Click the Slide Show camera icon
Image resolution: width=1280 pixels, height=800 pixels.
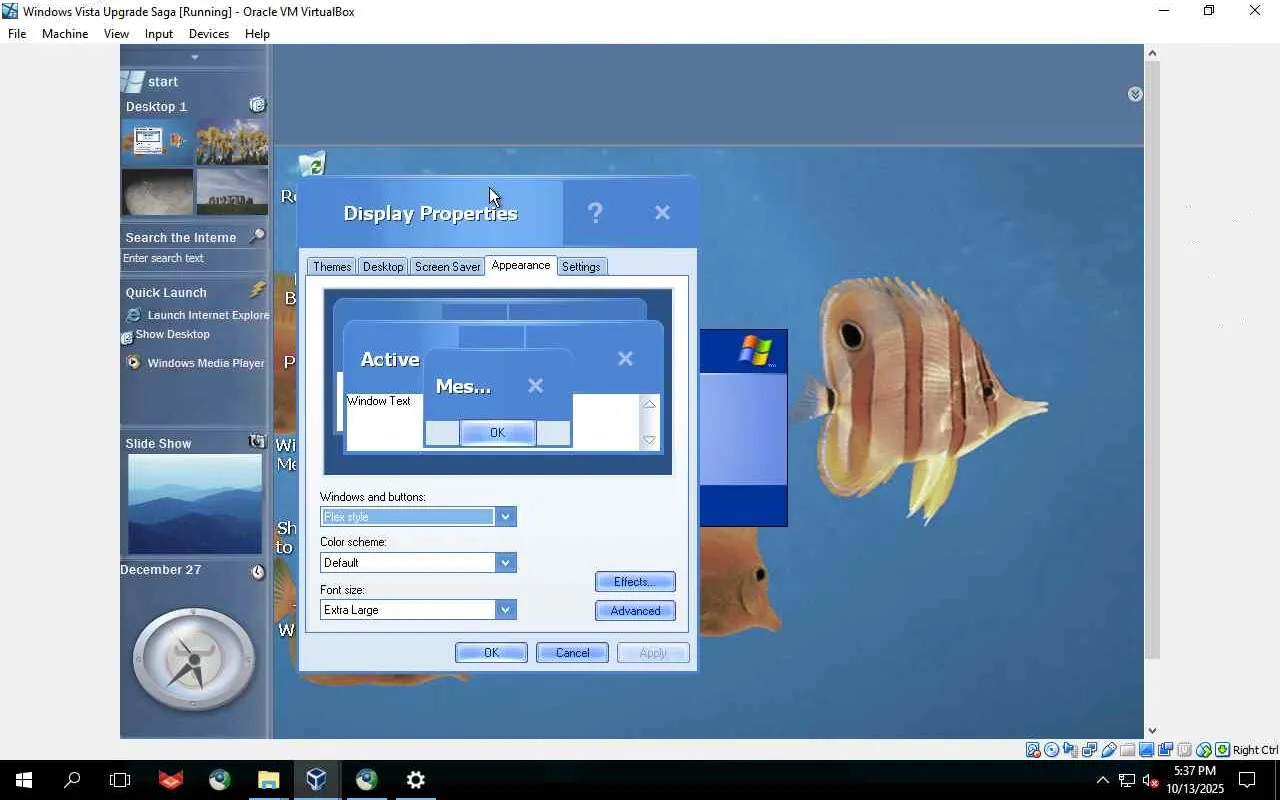[x=257, y=441]
